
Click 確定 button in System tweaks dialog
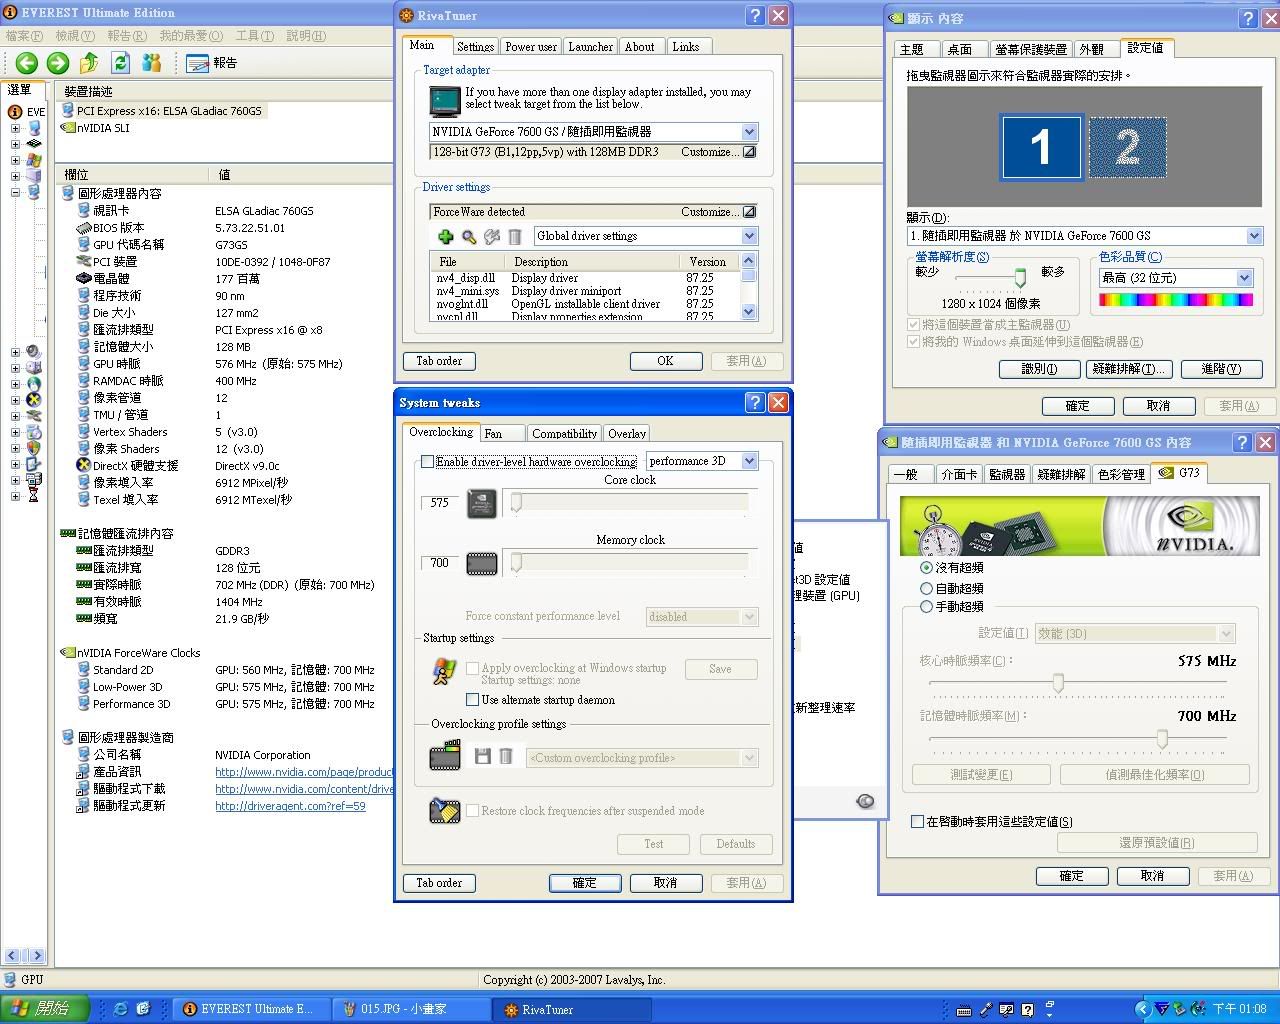point(585,883)
